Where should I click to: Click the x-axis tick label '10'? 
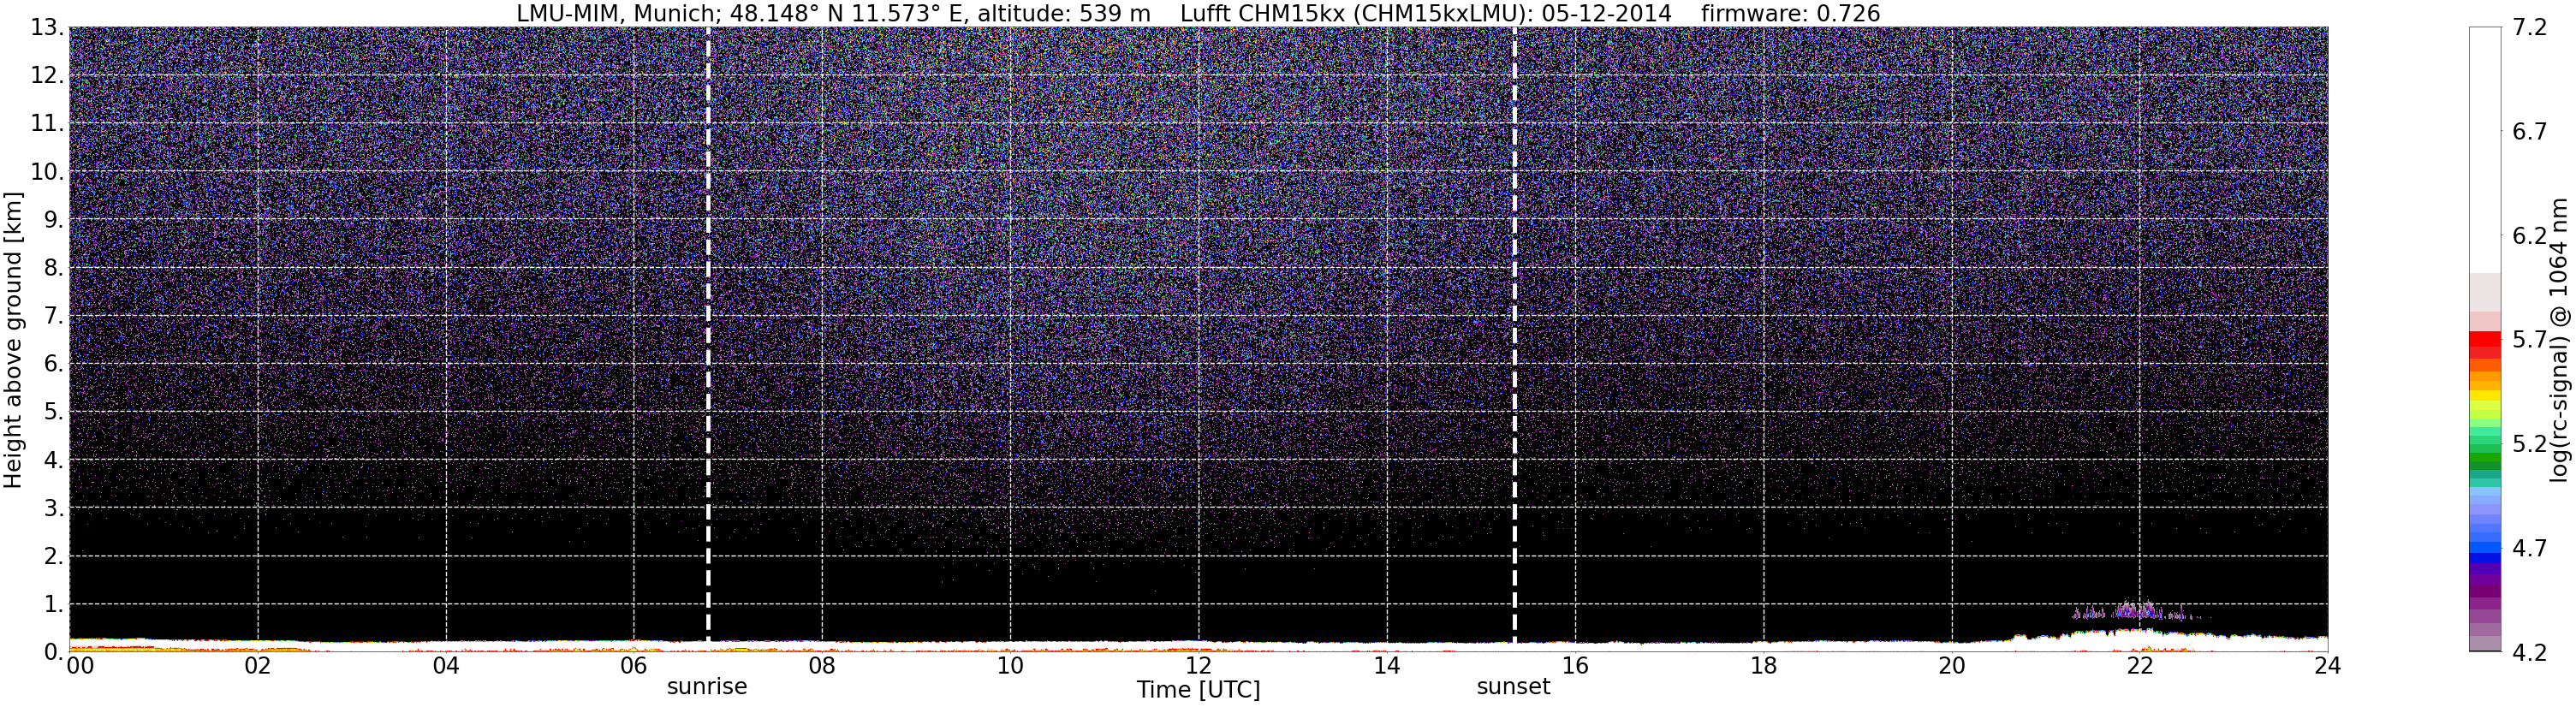point(1010,666)
